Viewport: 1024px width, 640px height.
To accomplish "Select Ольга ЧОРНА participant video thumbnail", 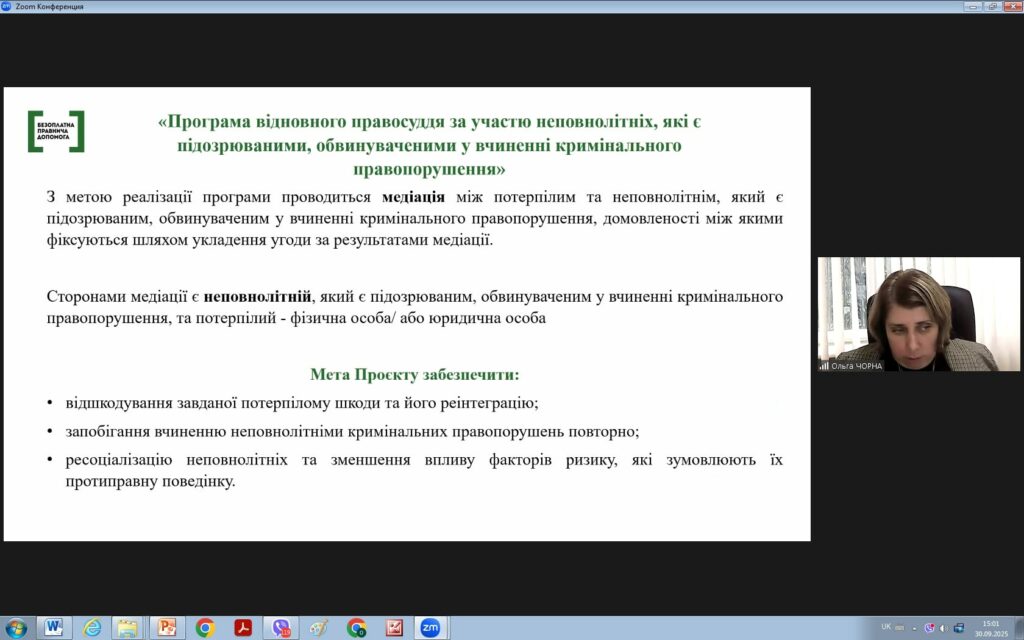I will (918, 314).
